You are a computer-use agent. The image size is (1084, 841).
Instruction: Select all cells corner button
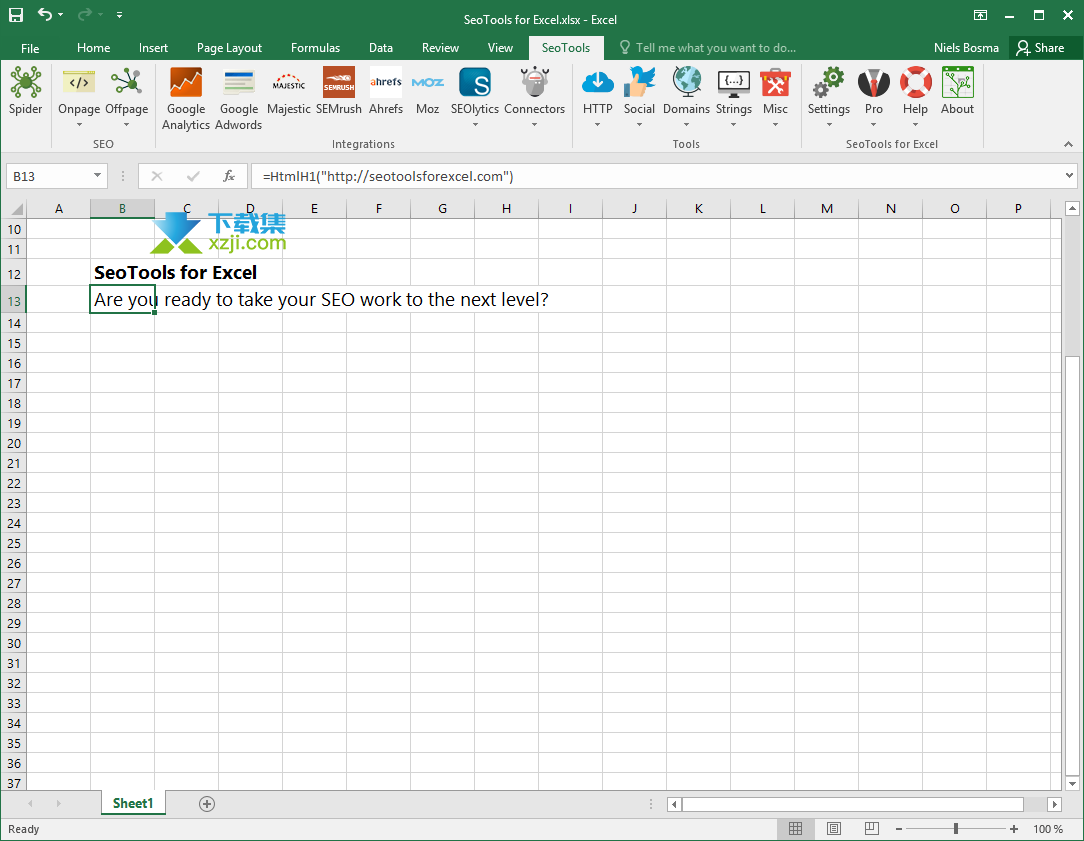15,208
